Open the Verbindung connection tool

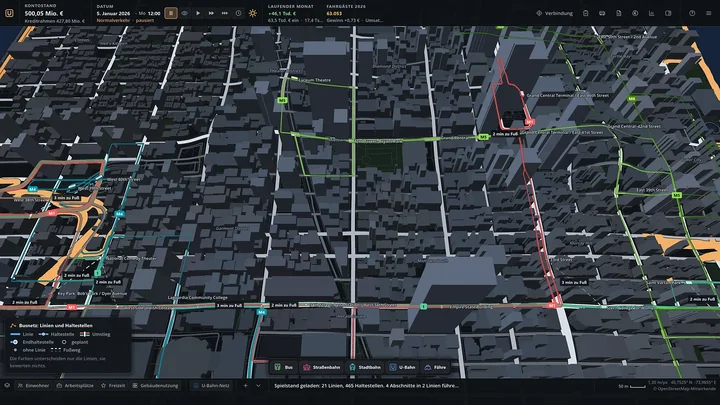click(x=555, y=13)
